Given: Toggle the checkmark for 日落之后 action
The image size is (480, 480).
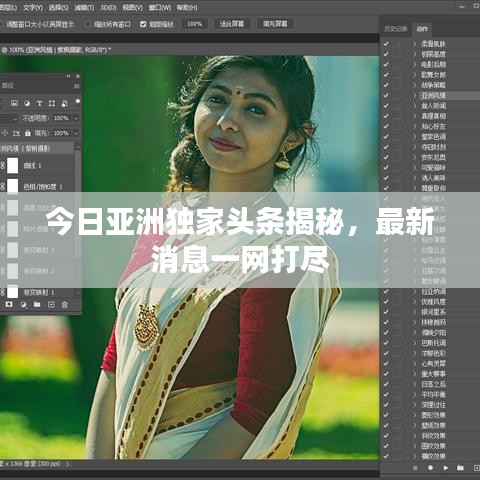Looking at the screenshot, I should click(386, 384).
